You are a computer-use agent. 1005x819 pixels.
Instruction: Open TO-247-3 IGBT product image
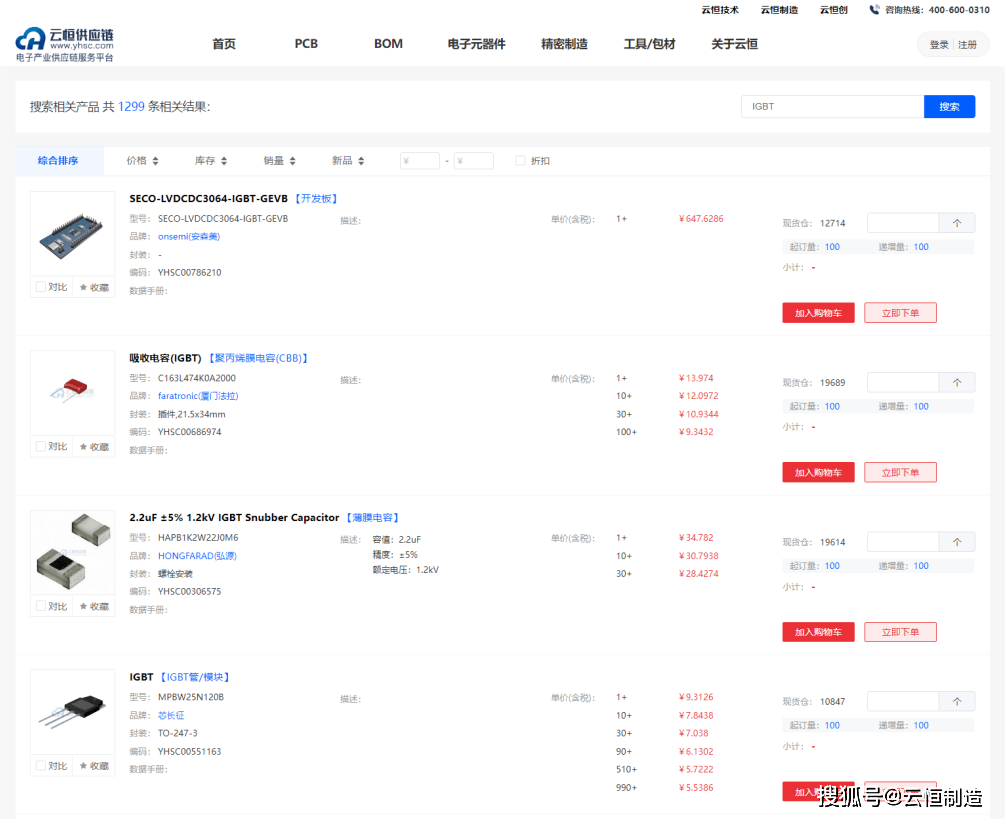coord(72,713)
